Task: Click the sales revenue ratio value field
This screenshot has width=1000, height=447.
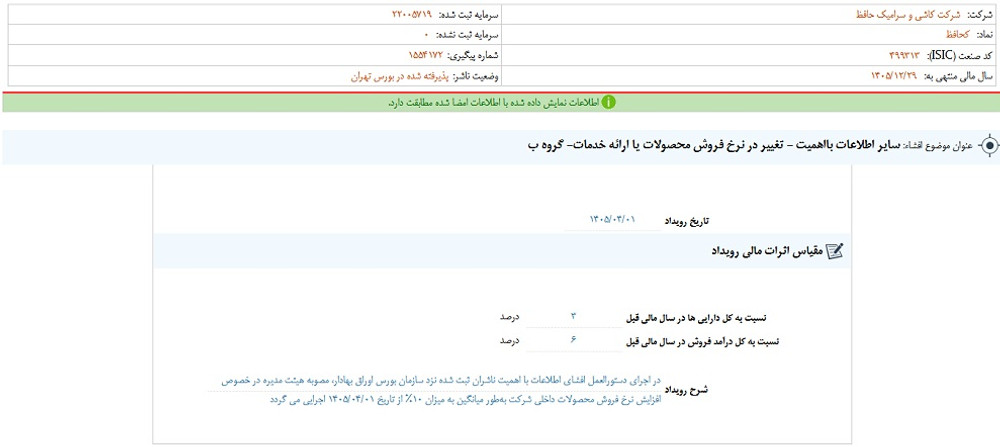Action: click(x=573, y=341)
